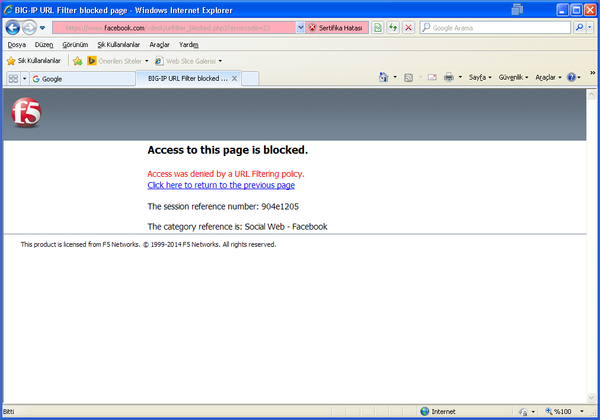
Task: Click the Access to this page is blocked heading
Action: [228, 150]
